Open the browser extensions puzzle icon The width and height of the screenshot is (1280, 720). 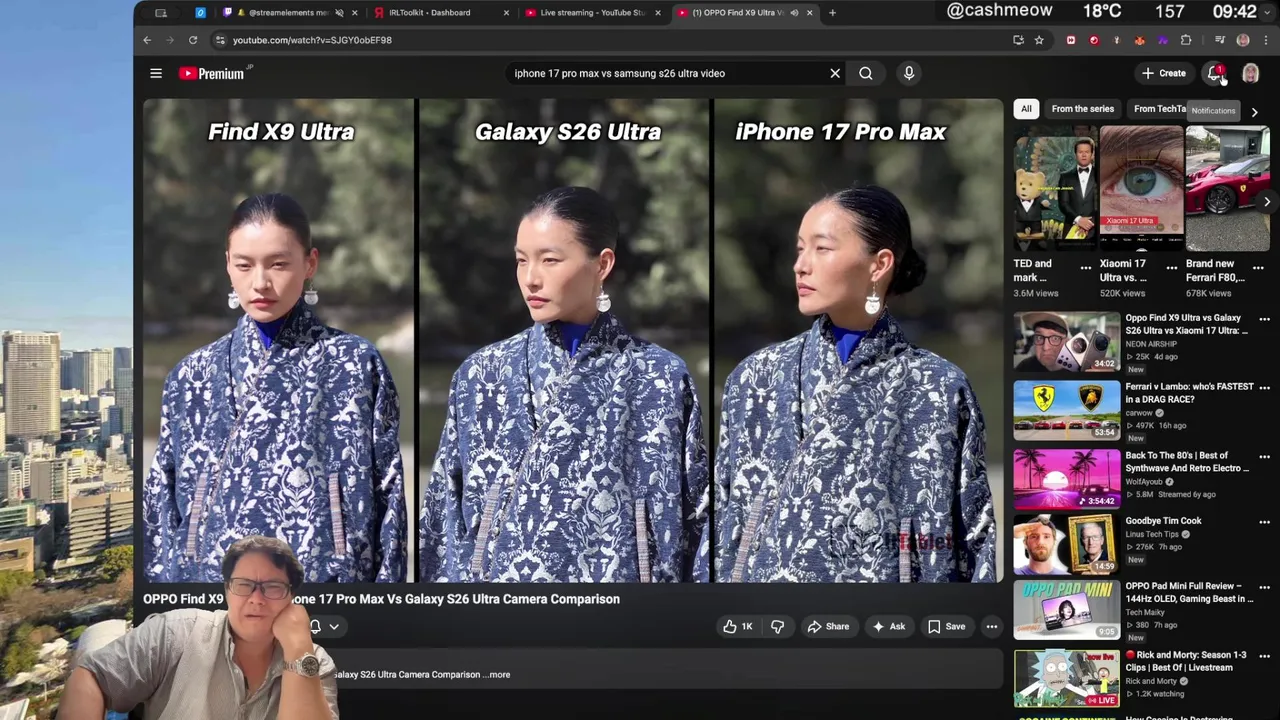click(x=1186, y=40)
